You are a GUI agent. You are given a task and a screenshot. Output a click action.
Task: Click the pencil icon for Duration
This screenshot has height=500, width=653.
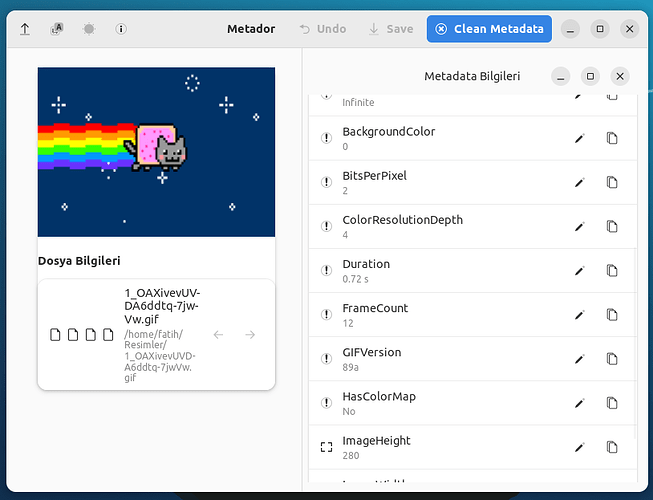(579, 271)
